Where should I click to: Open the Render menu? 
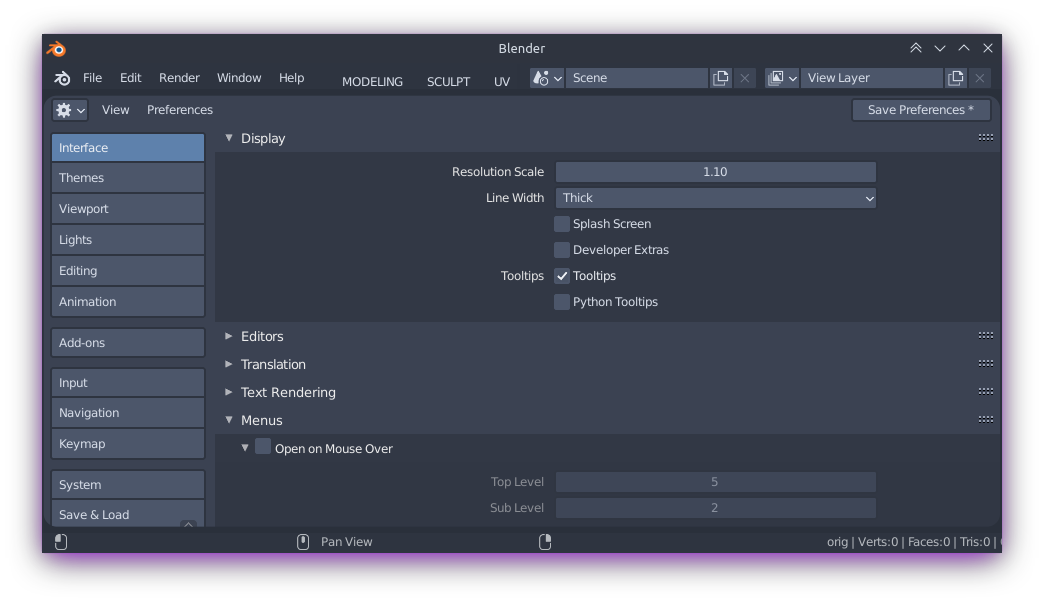tap(179, 78)
